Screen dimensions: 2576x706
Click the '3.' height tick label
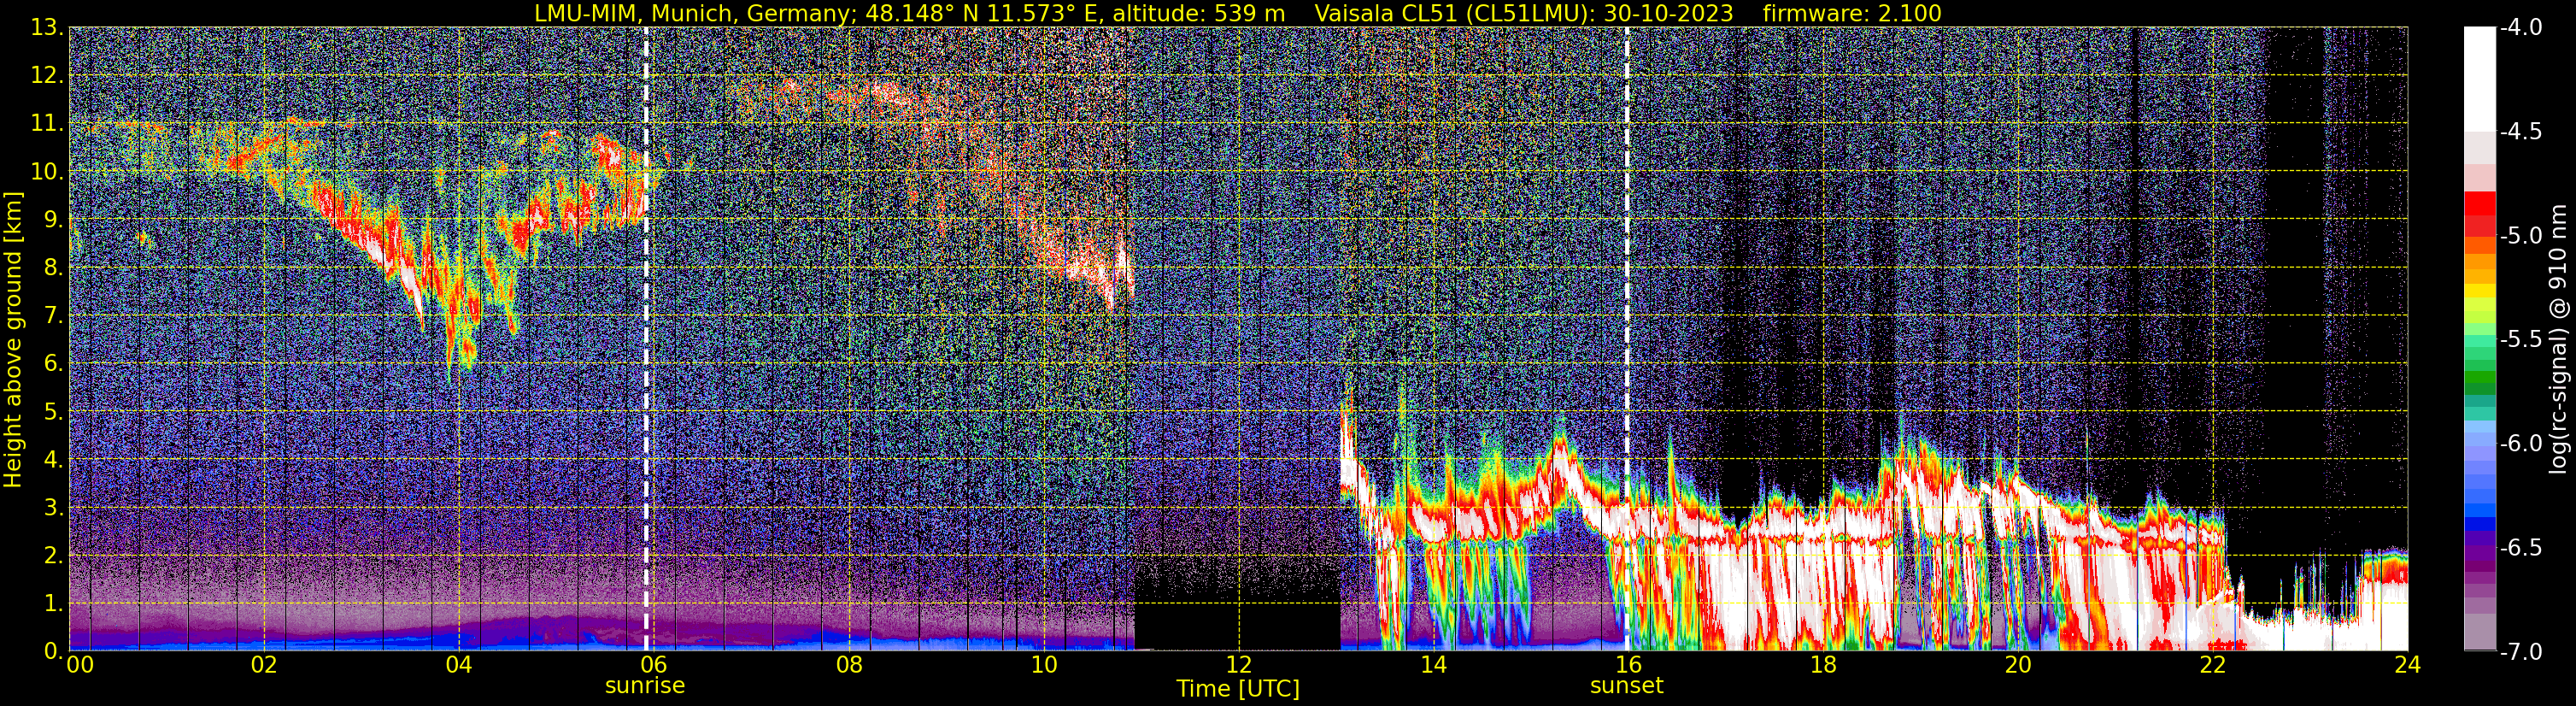click(52, 508)
